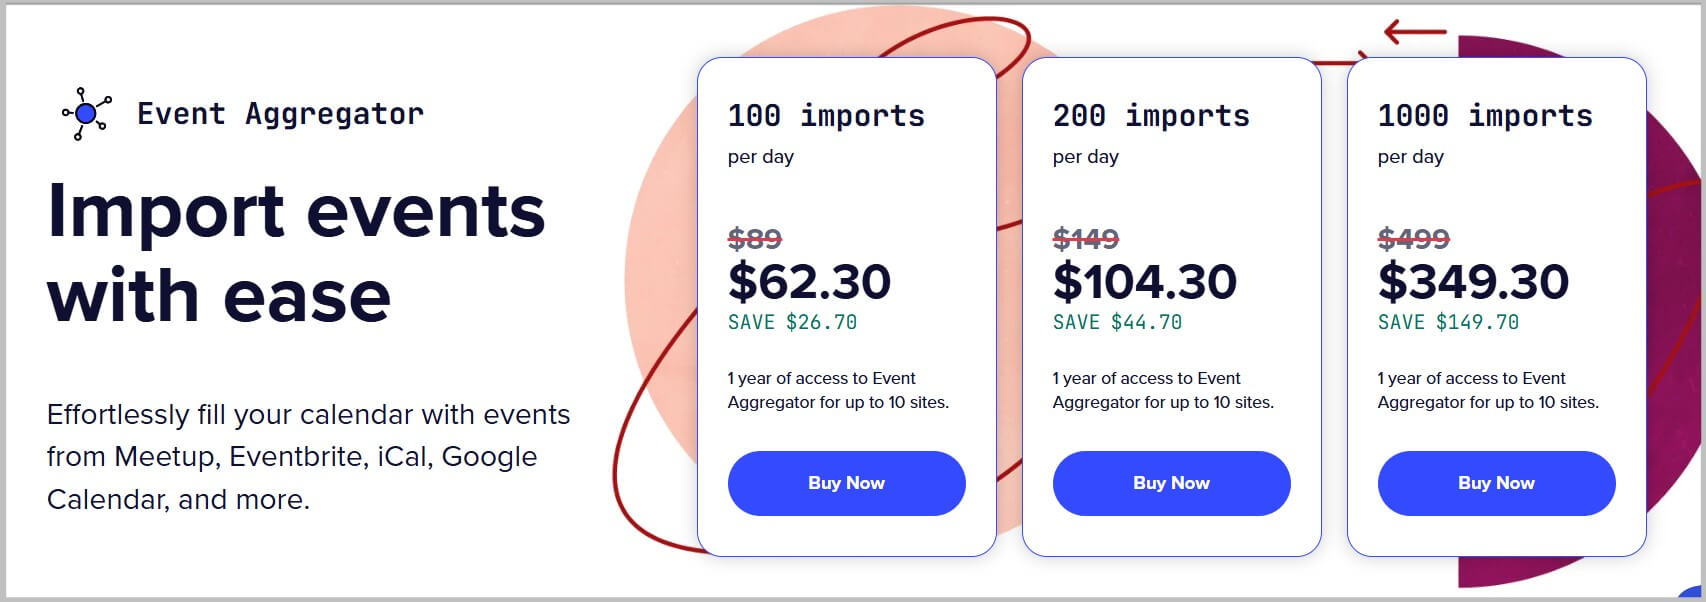Click the SAVE $44.70 green label
The image size is (1706, 602).
[x=1117, y=322]
